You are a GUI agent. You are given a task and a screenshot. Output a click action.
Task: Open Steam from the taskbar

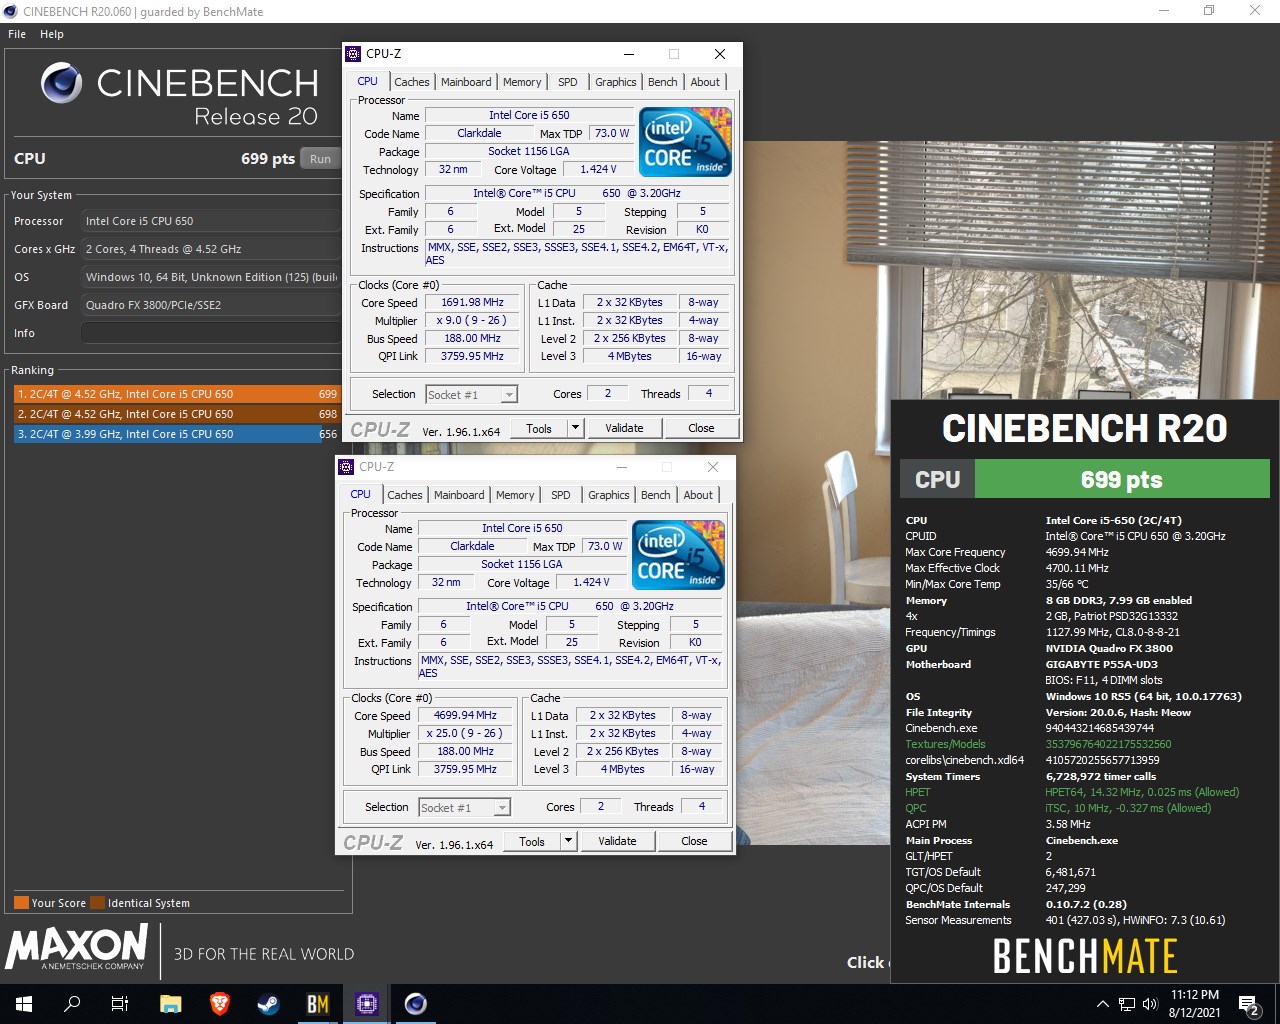(269, 1004)
